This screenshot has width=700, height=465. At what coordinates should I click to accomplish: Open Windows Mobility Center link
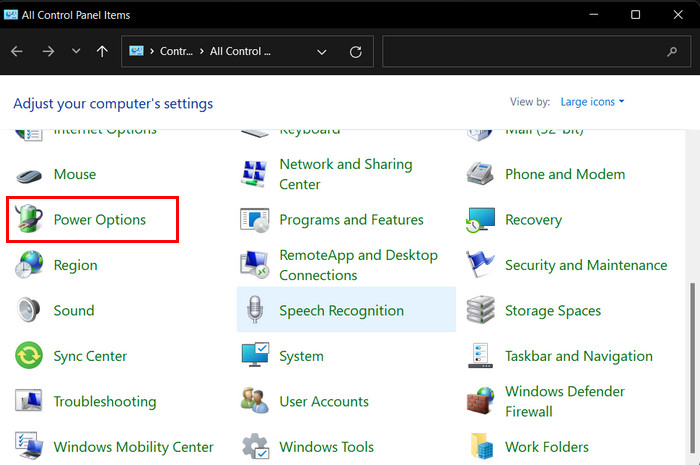click(x=133, y=447)
